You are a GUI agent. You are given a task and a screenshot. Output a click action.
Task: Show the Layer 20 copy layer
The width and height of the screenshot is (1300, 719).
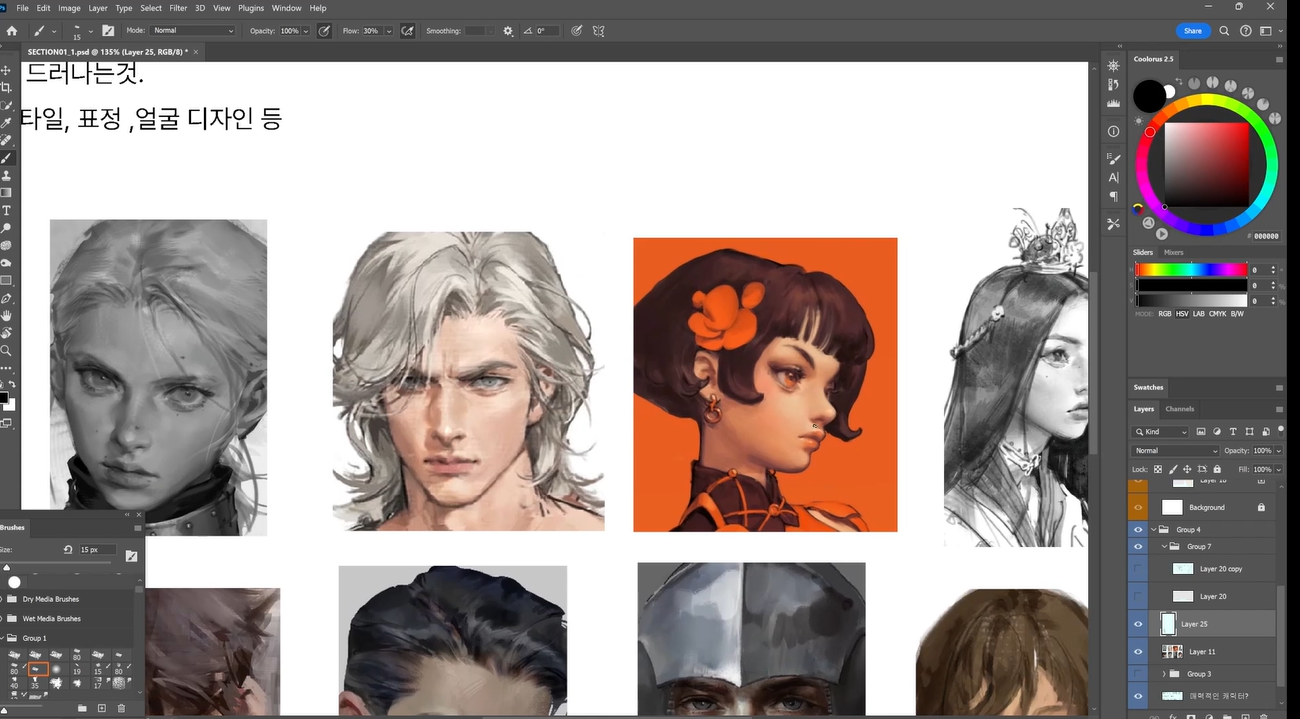[1138, 569]
